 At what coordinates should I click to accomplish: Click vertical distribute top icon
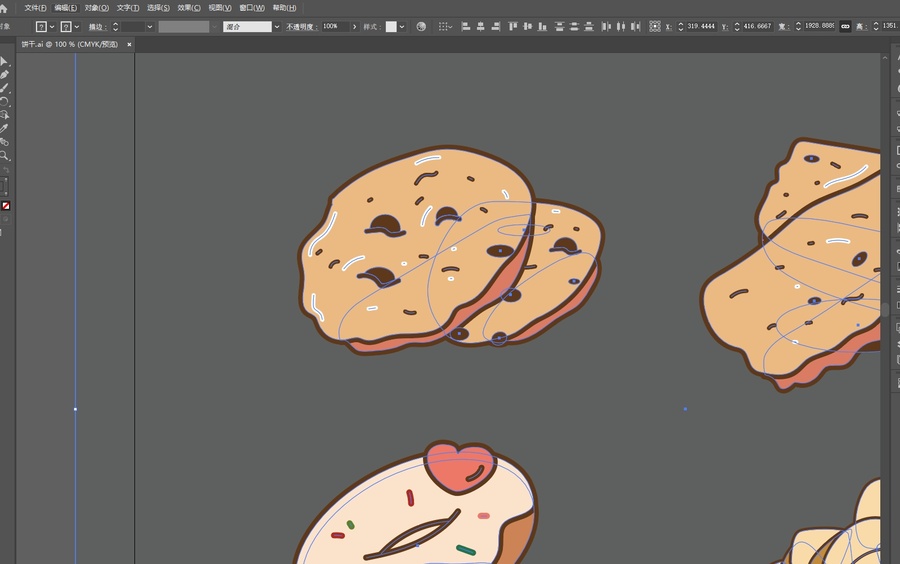point(560,26)
